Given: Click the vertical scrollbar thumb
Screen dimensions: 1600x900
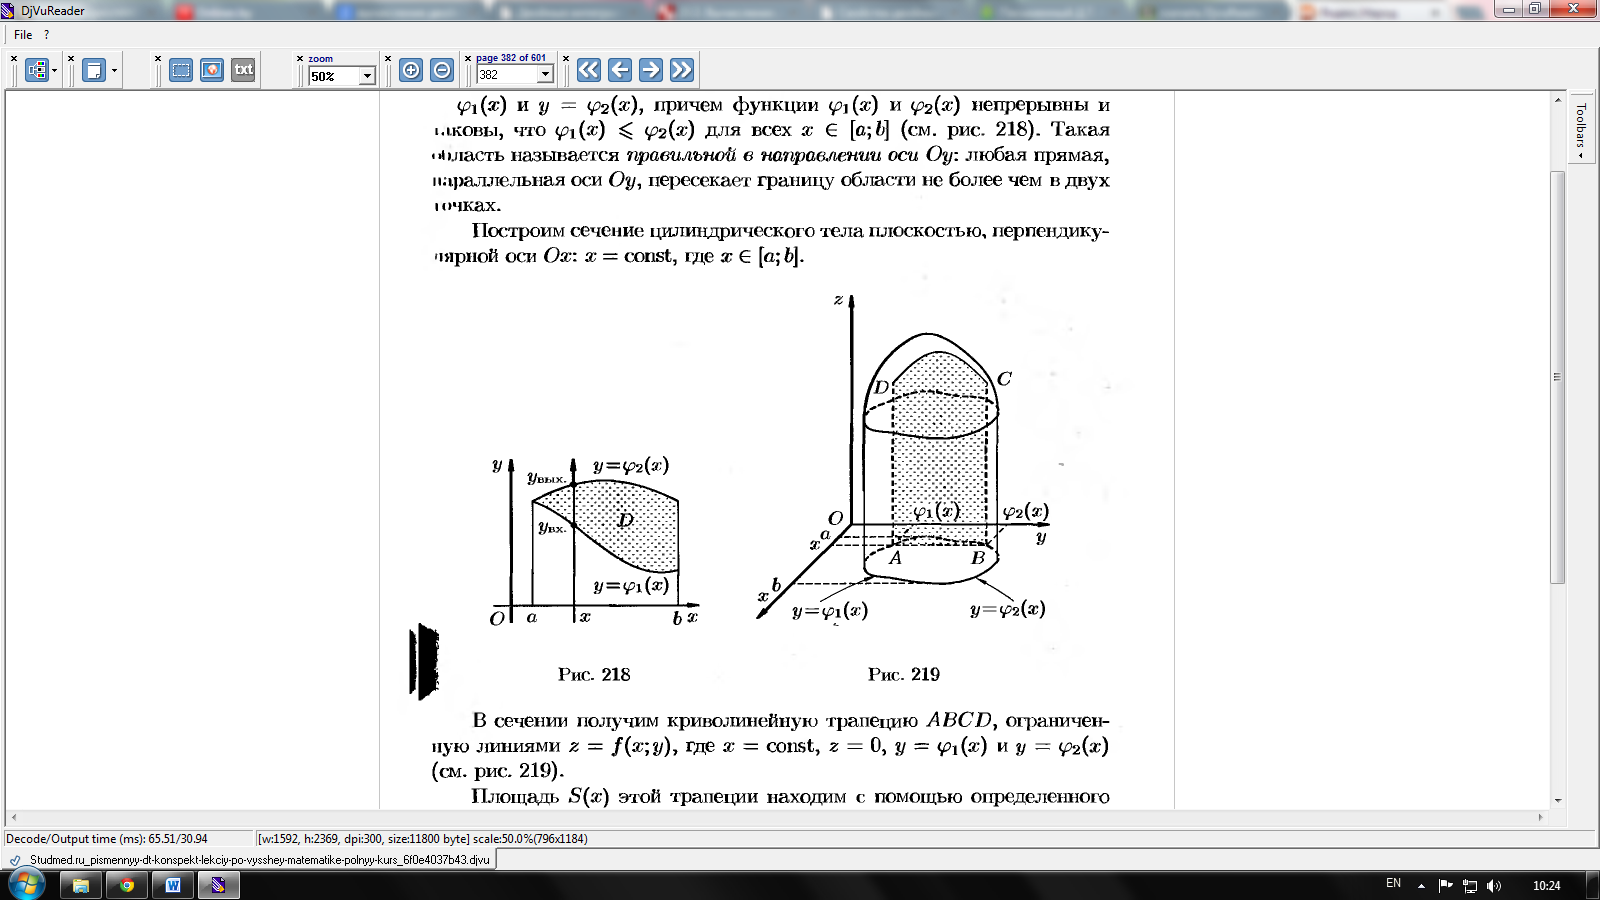Looking at the screenshot, I should tap(1557, 377).
